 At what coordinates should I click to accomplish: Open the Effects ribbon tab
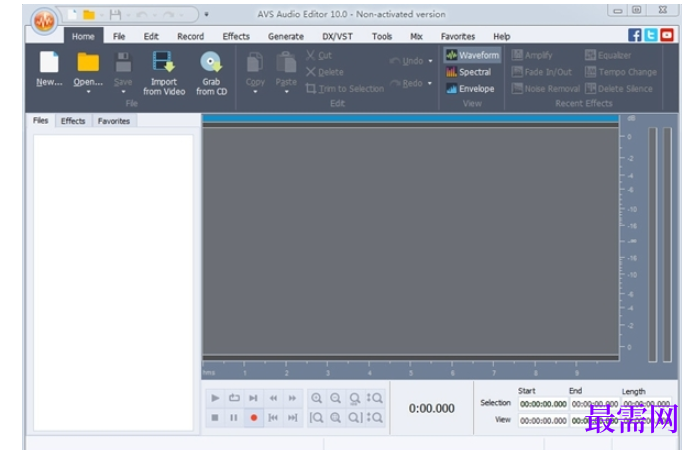coord(236,36)
